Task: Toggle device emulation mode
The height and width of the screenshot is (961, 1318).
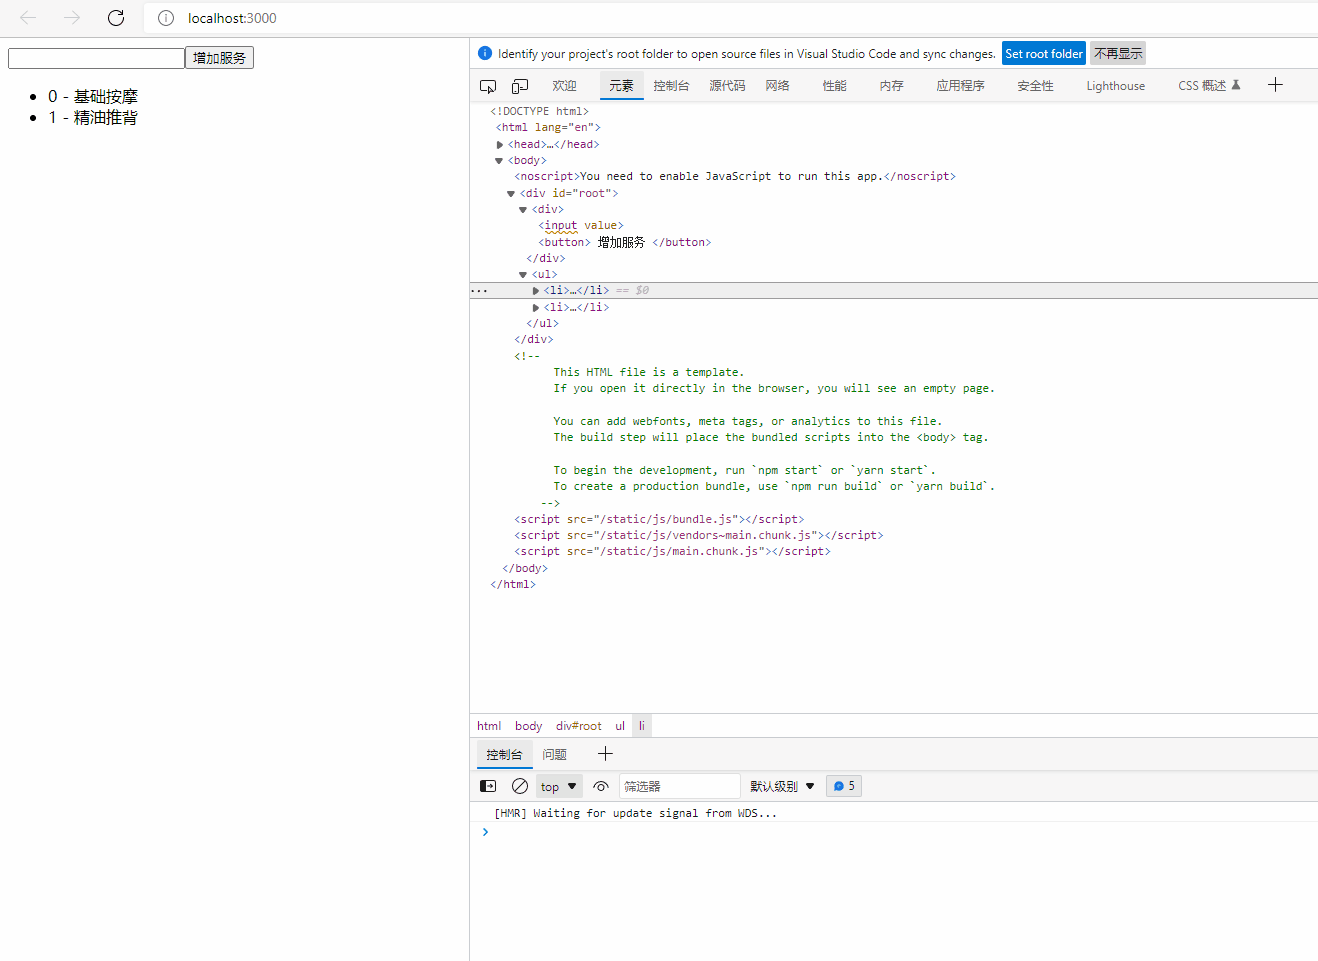Action: click(x=520, y=86)
